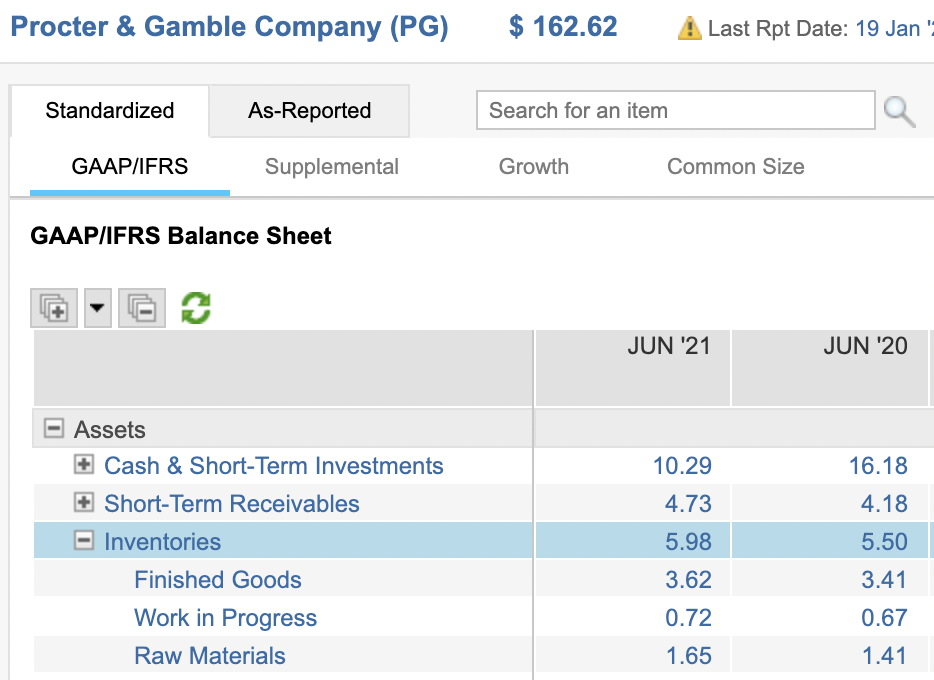Screen dimensions: 934x680
Task: Collapse the Assets section
Action: point(53,430)
